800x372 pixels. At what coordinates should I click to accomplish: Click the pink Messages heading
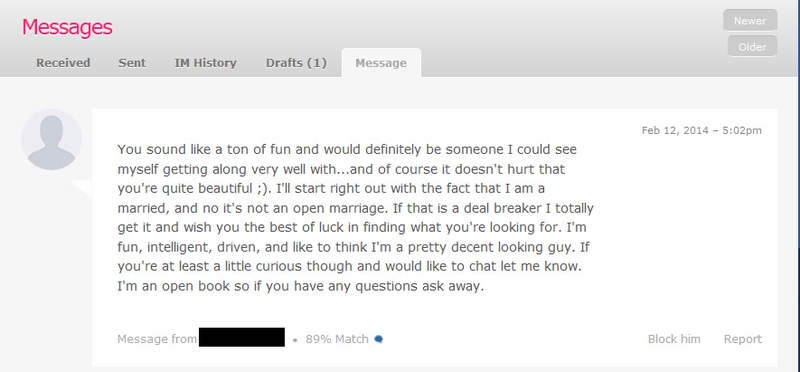(x=67, y=28)
